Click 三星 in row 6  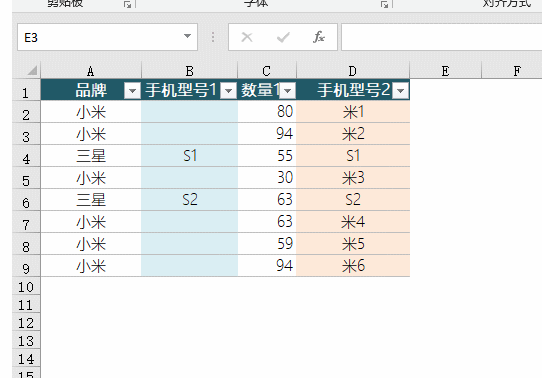coord(91,200)
